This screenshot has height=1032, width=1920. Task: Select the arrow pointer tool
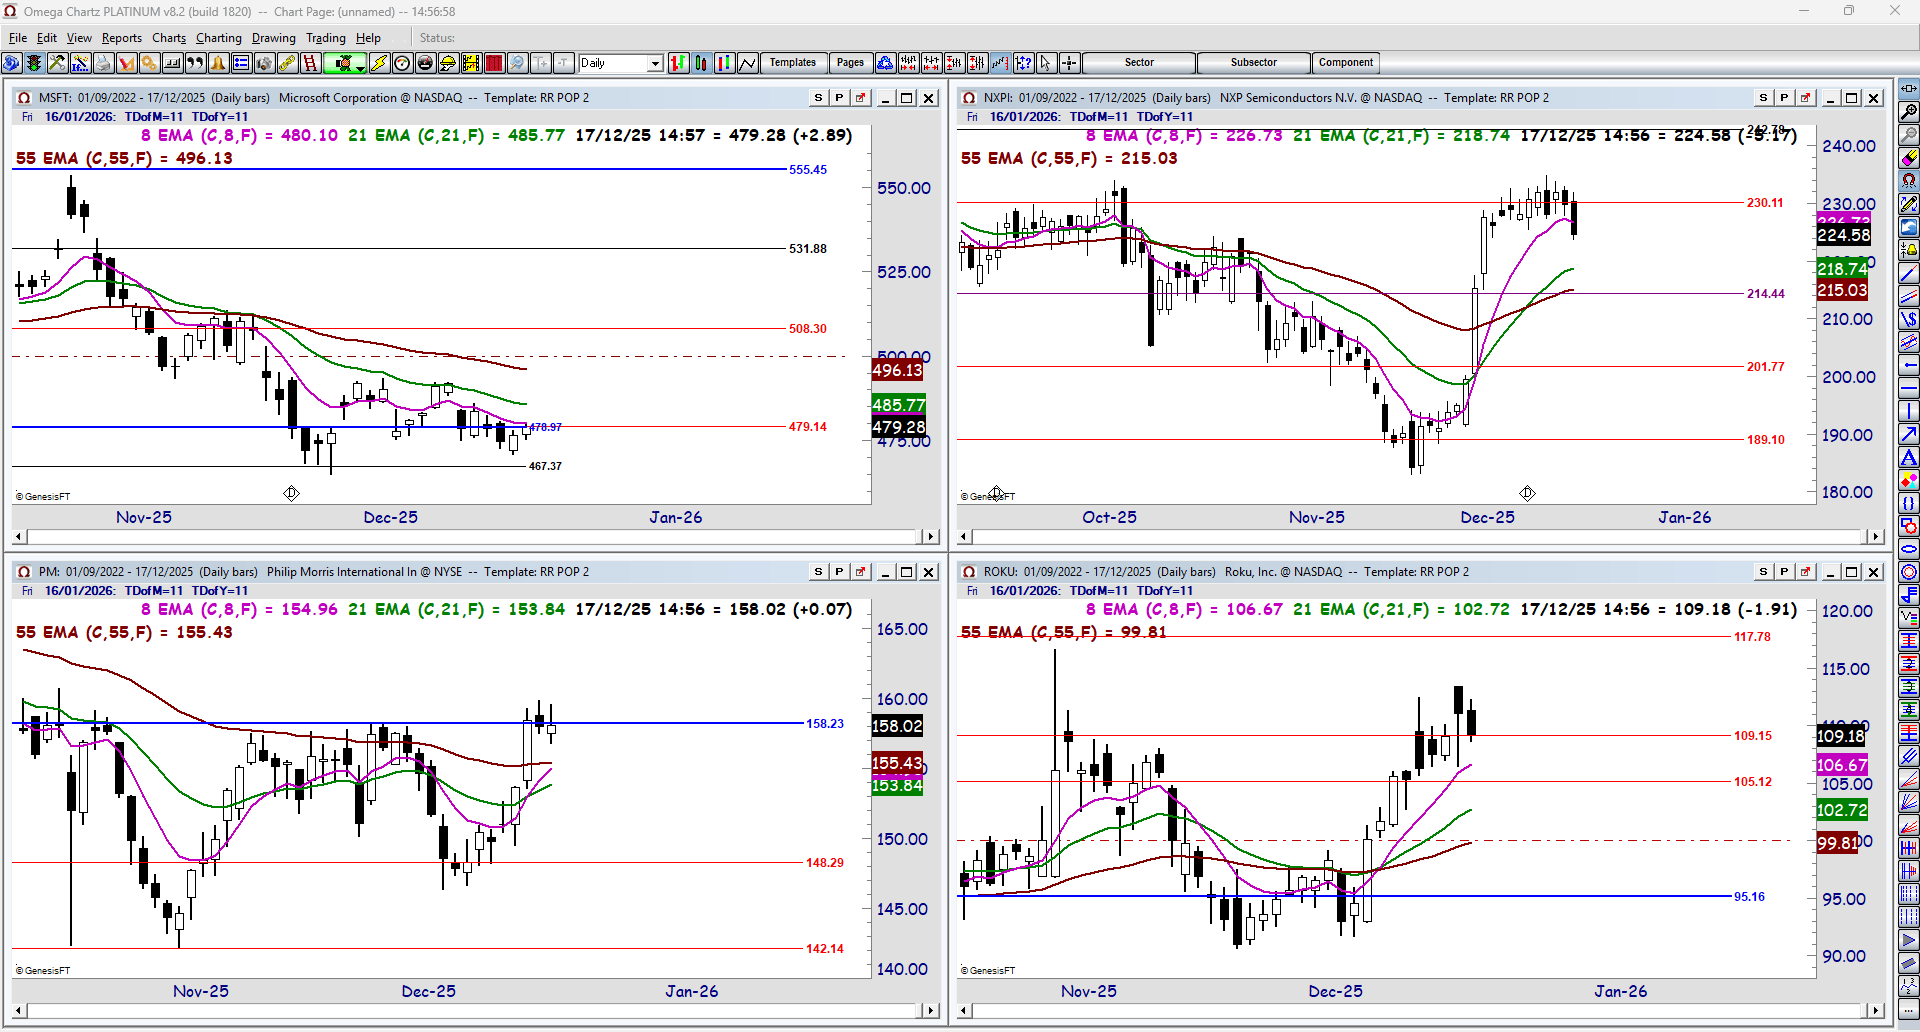click(1046, 63)
